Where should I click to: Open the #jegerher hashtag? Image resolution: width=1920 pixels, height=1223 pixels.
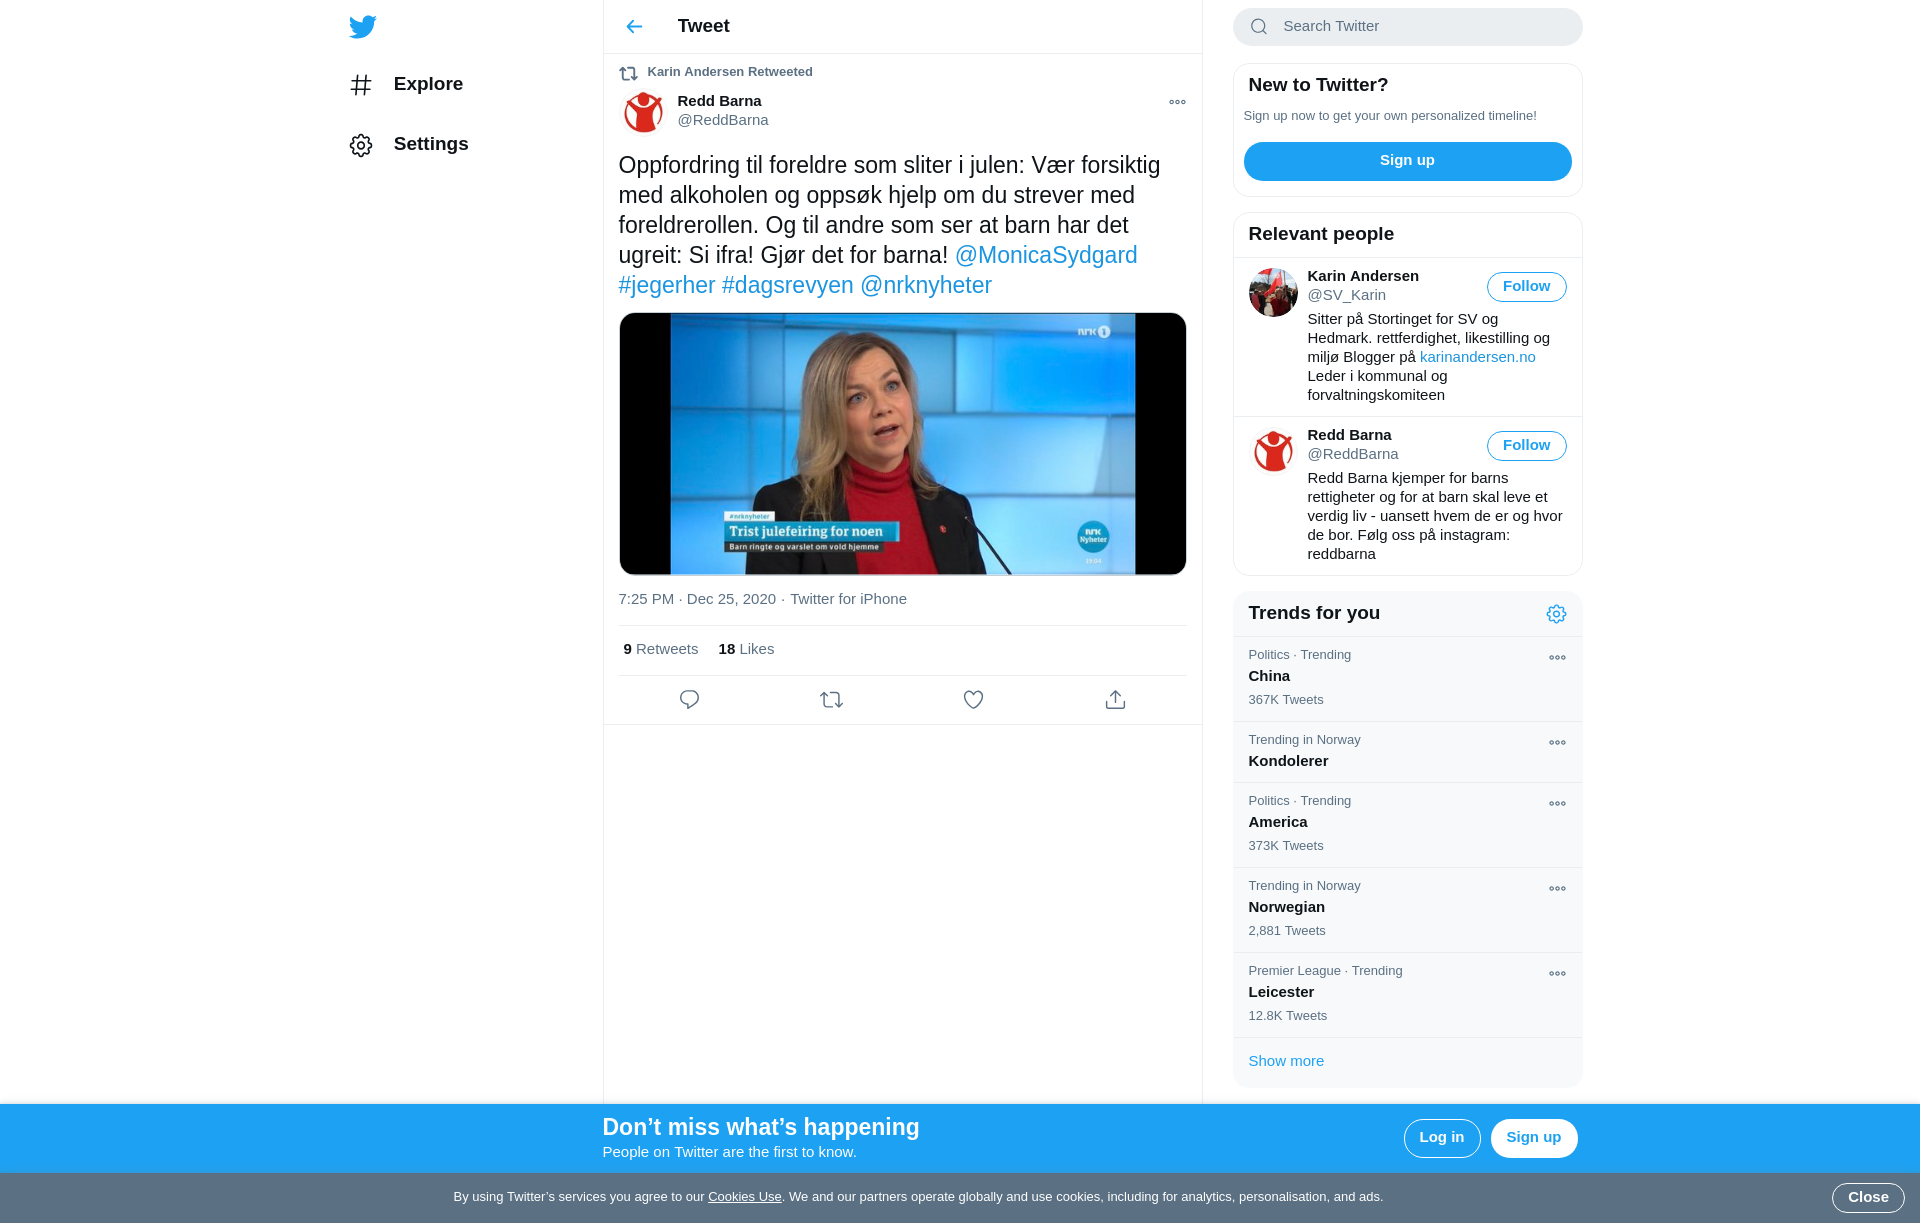pyautogui.click(x=667, y=285)
